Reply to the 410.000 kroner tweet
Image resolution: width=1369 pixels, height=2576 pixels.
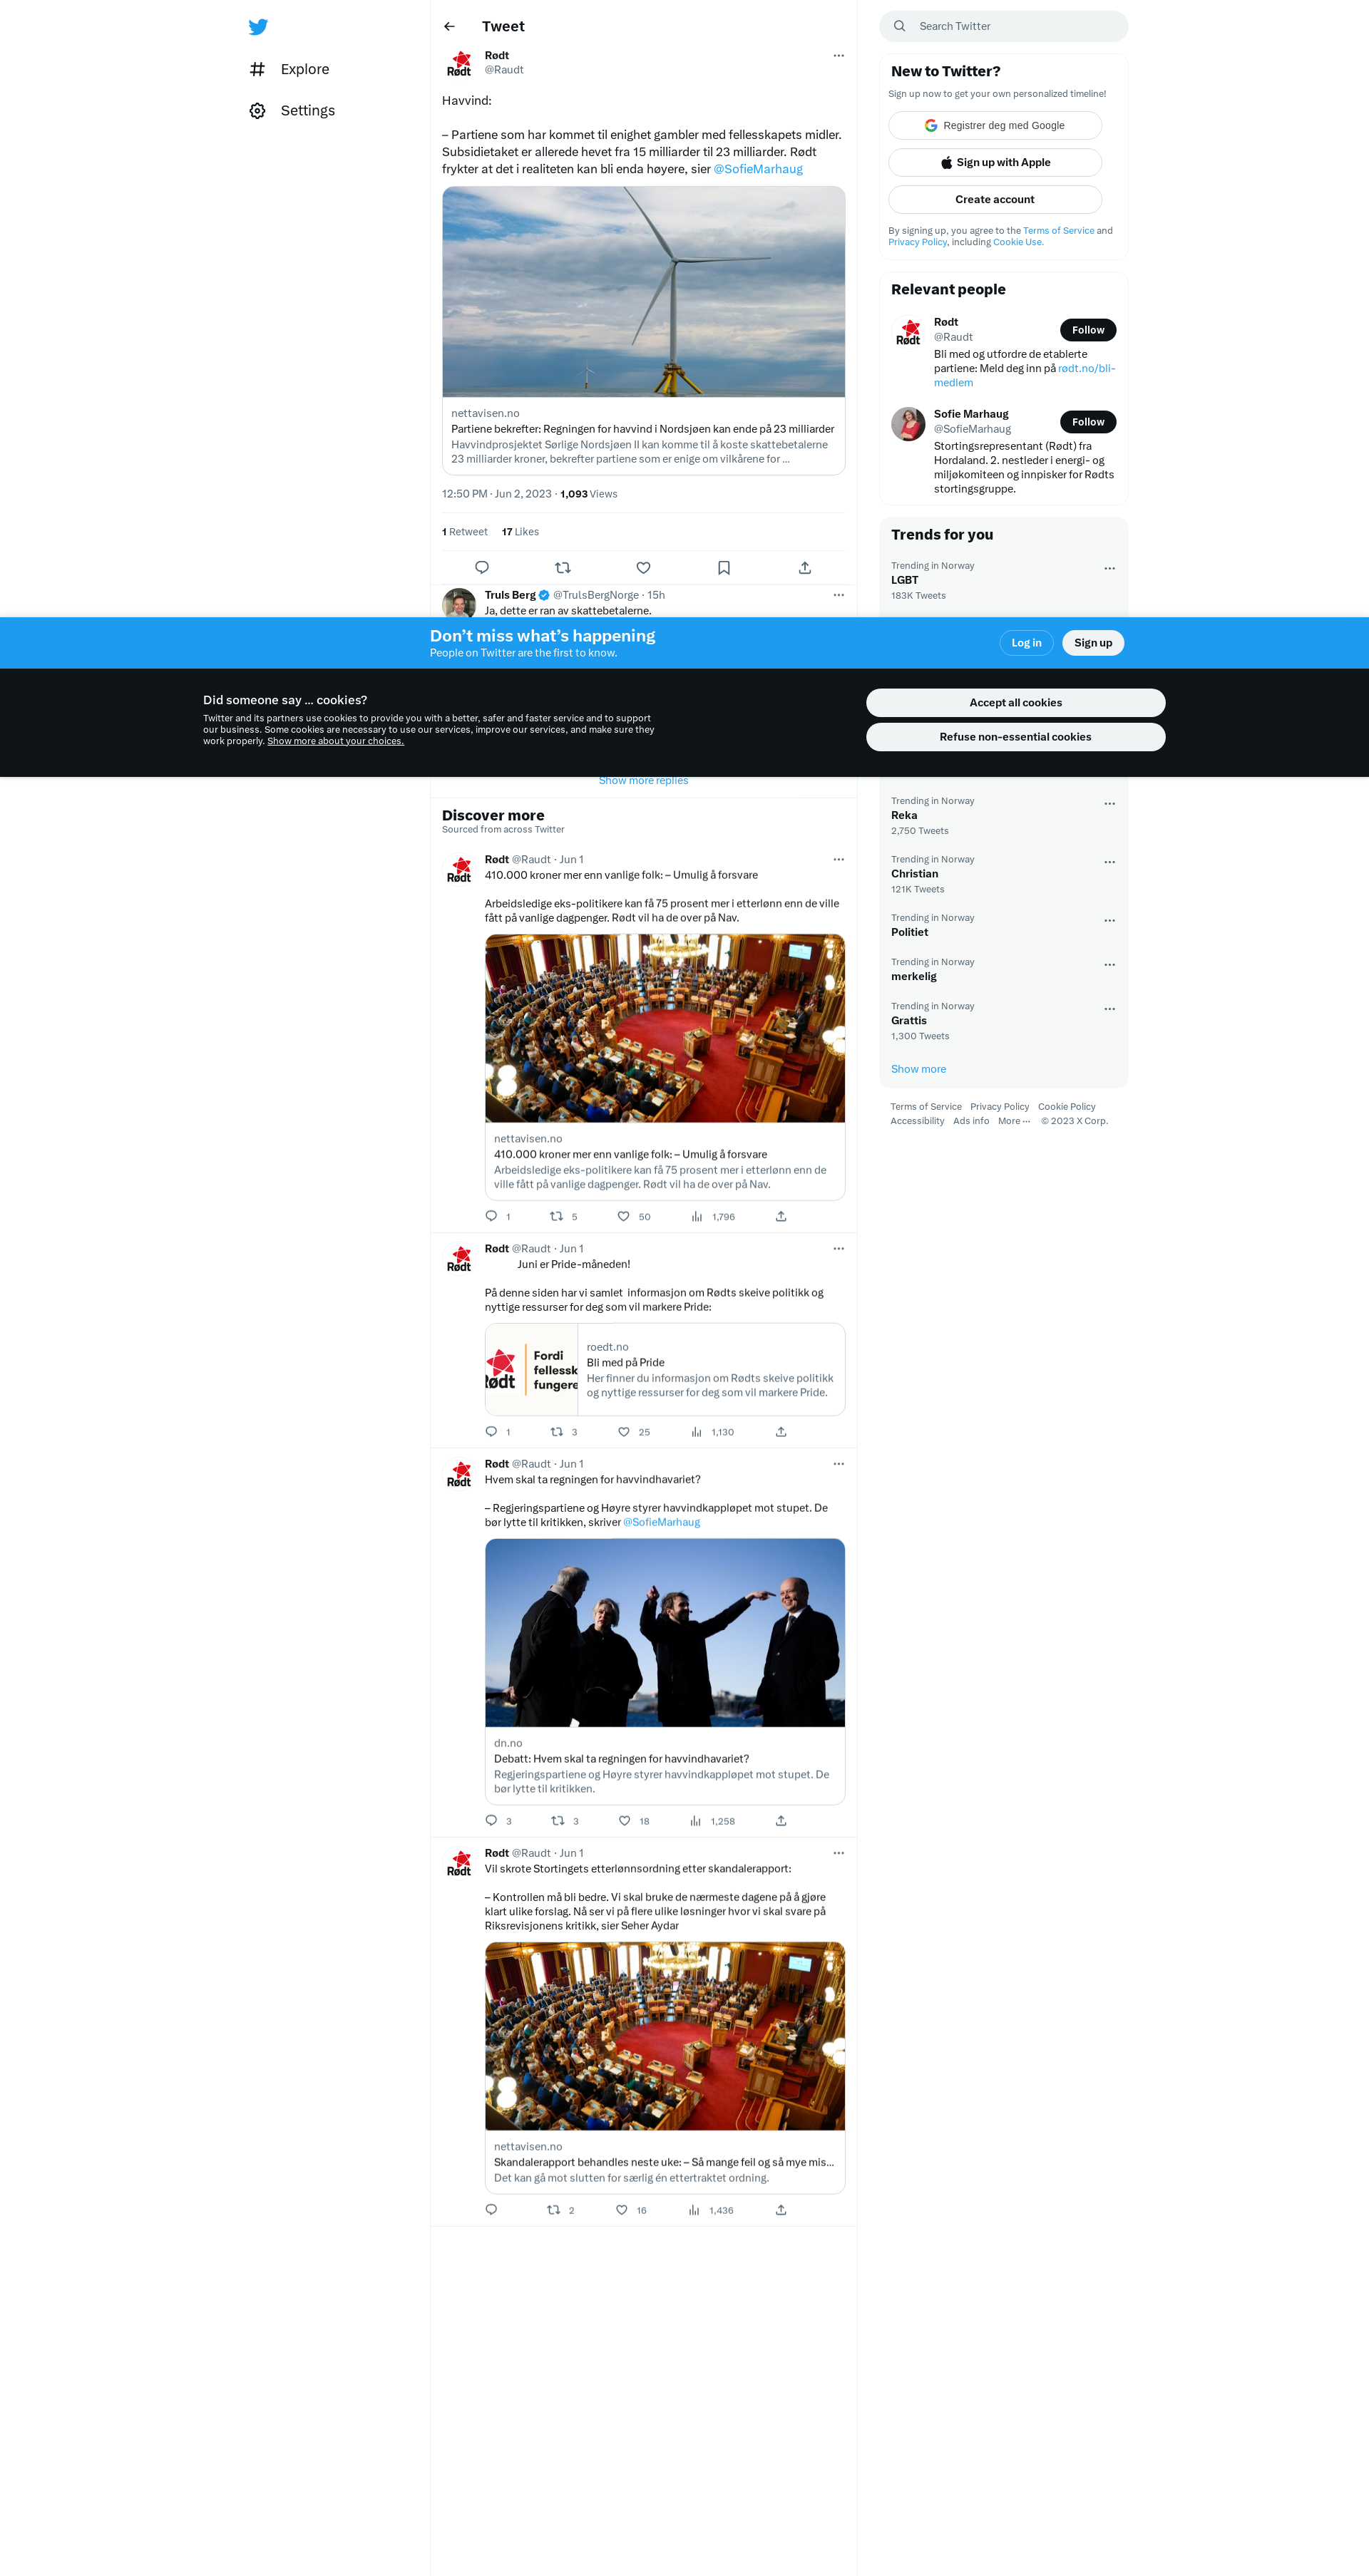[491, 1217]
